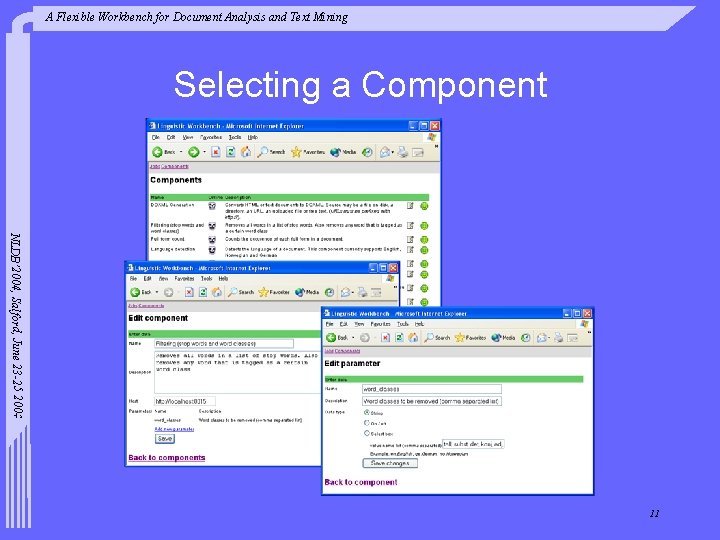Open Back history dropdown in Edit component window

pyautogui.click(x=157, y=292)
